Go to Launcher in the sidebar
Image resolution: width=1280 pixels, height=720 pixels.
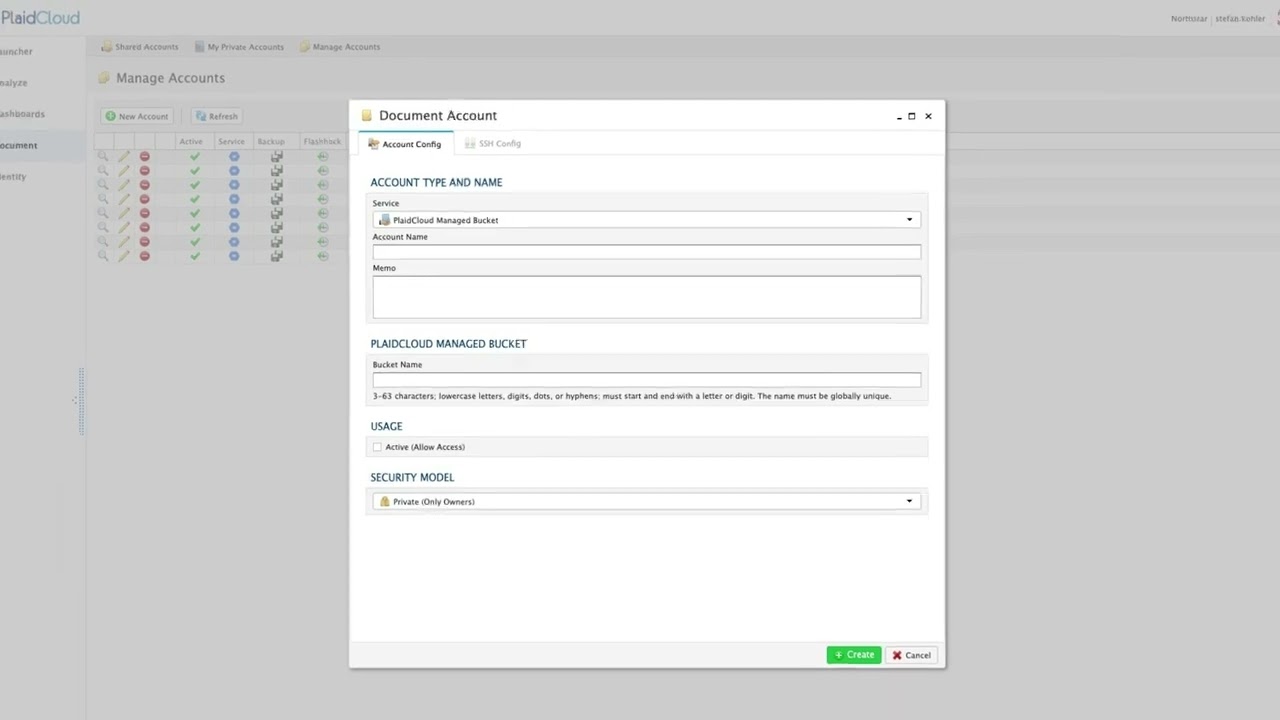(x=16, y=52)
